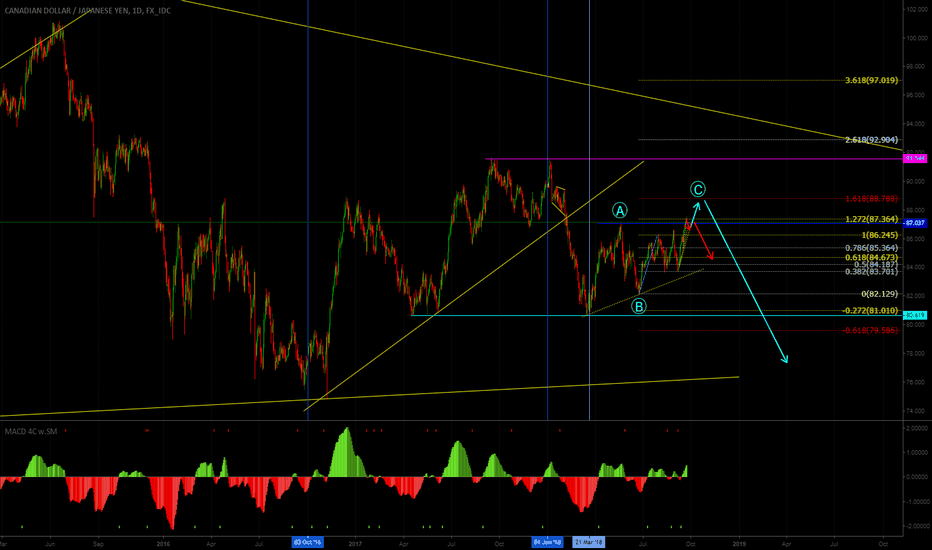Viewport: 932px width, 550px height.
Task: Click the 96.000 price axis label
Action: click(x=917, y=95)
